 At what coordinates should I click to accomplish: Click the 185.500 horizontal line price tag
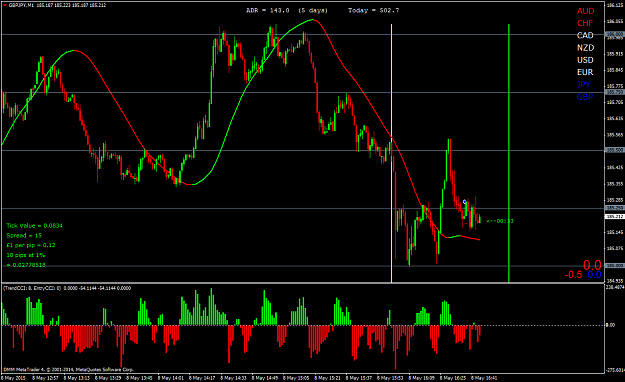[615, 150]
